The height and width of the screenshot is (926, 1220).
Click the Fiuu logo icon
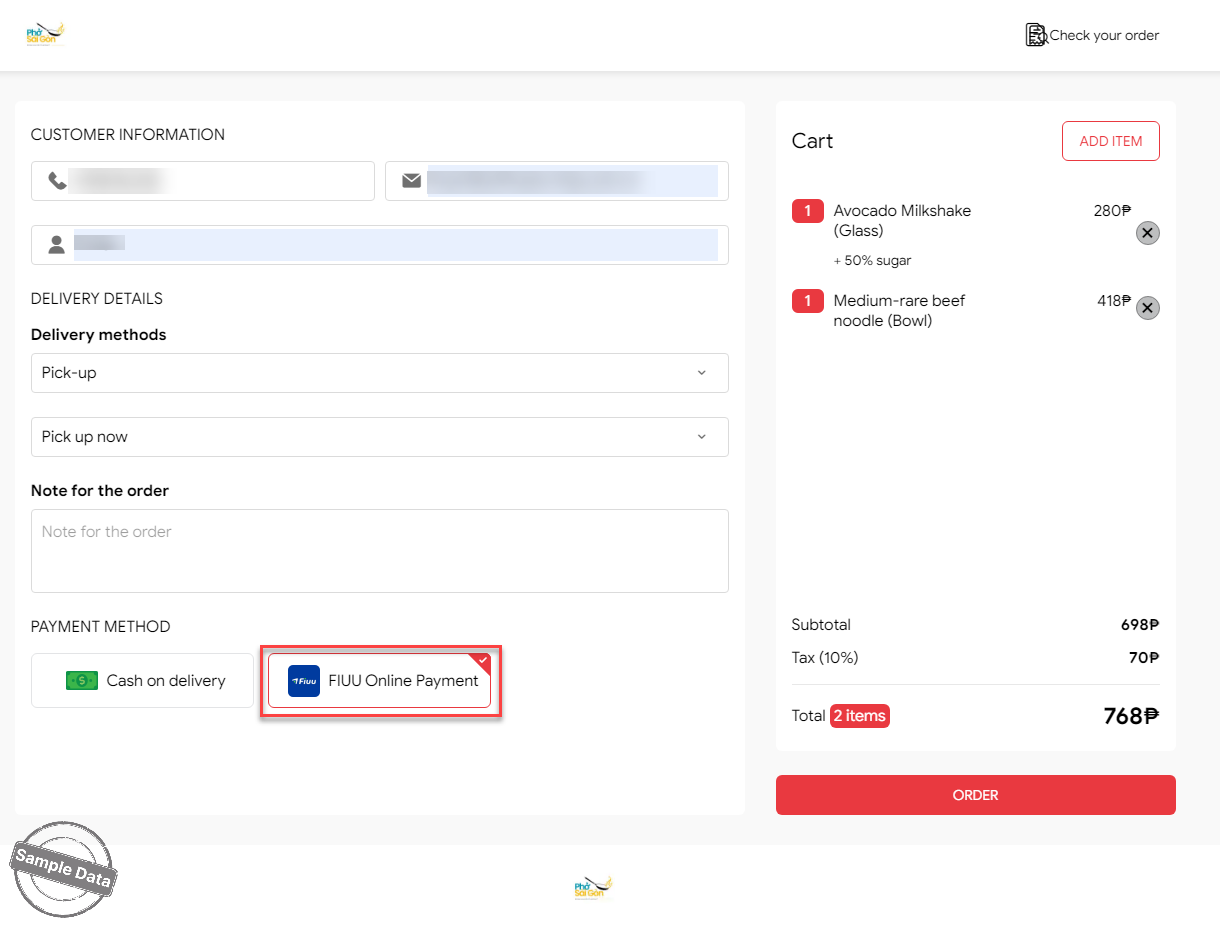[304, 681]
